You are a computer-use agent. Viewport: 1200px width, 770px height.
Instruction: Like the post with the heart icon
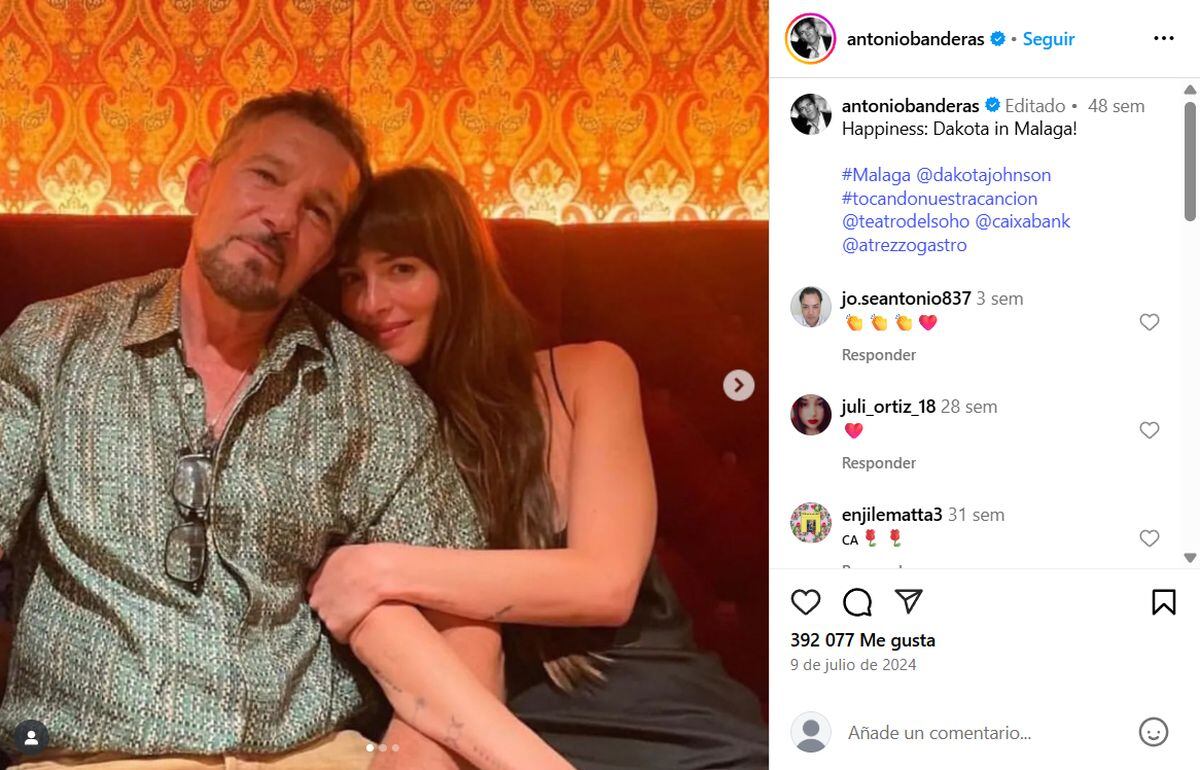click(806, 602)
